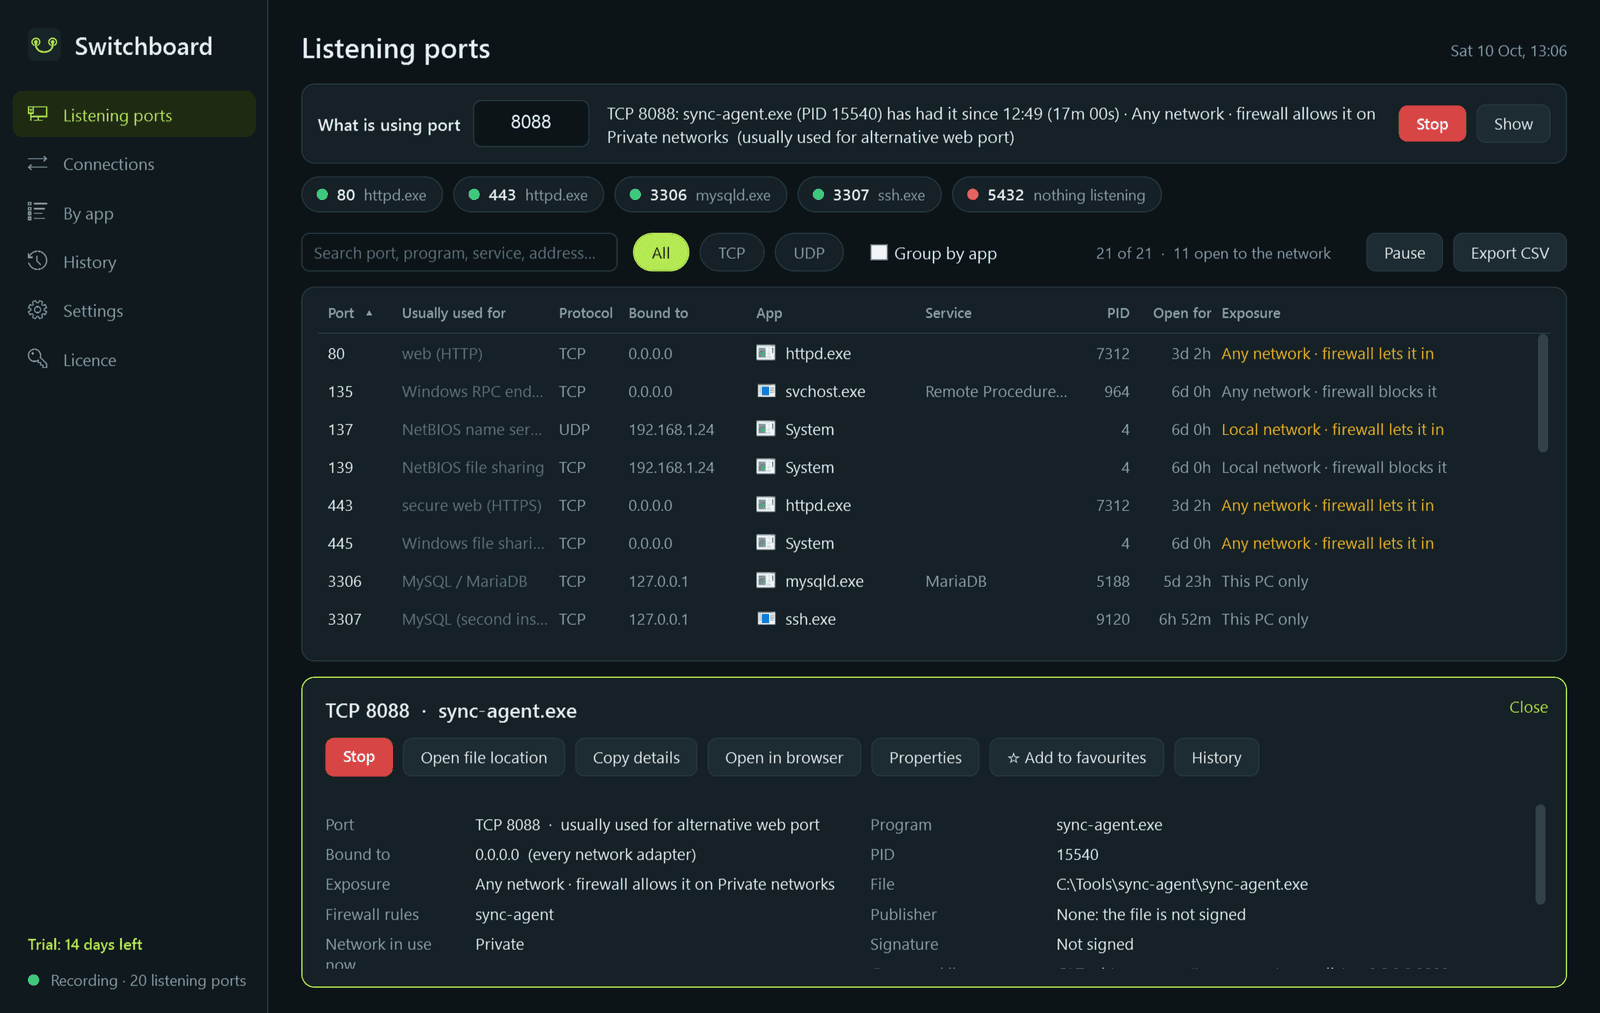Screen dimensions: 1600x1013
Task: Pause the live port list
Action: [x=1404, y=253]
